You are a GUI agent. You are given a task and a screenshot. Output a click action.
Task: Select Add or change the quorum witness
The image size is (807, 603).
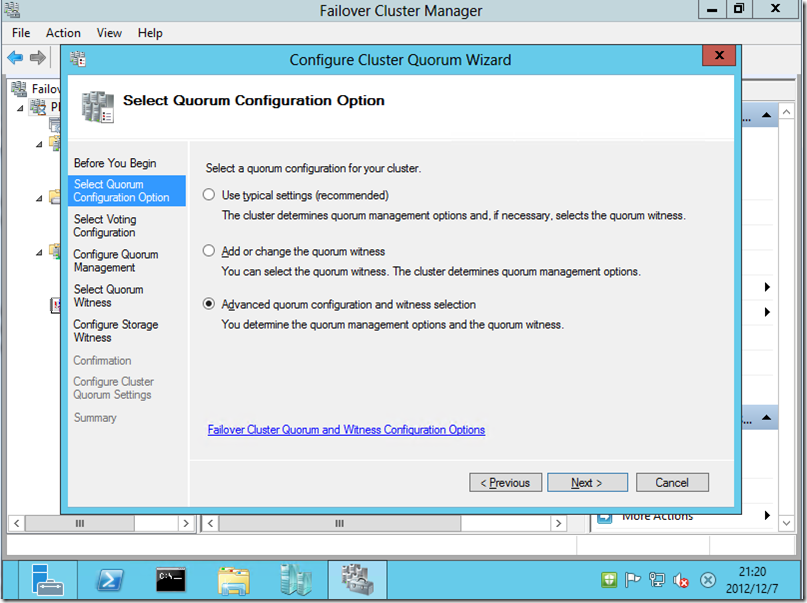tap(208, 251)
